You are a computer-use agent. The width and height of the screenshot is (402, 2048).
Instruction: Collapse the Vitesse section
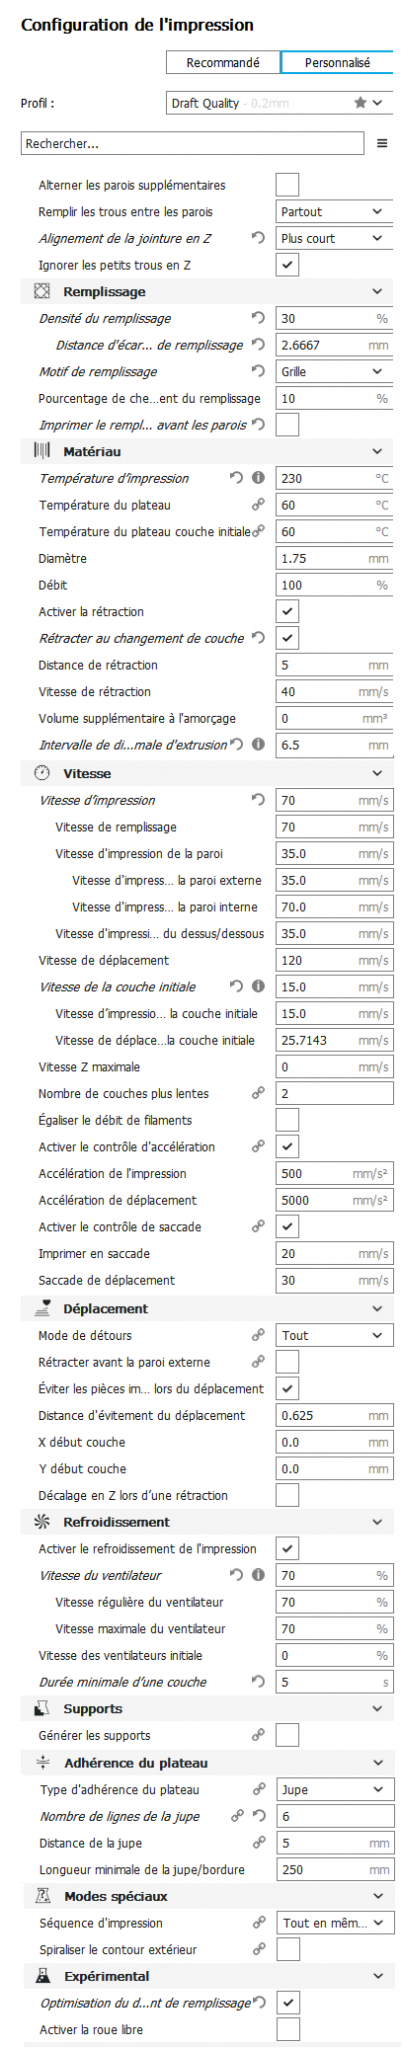[x=377, y=773]
